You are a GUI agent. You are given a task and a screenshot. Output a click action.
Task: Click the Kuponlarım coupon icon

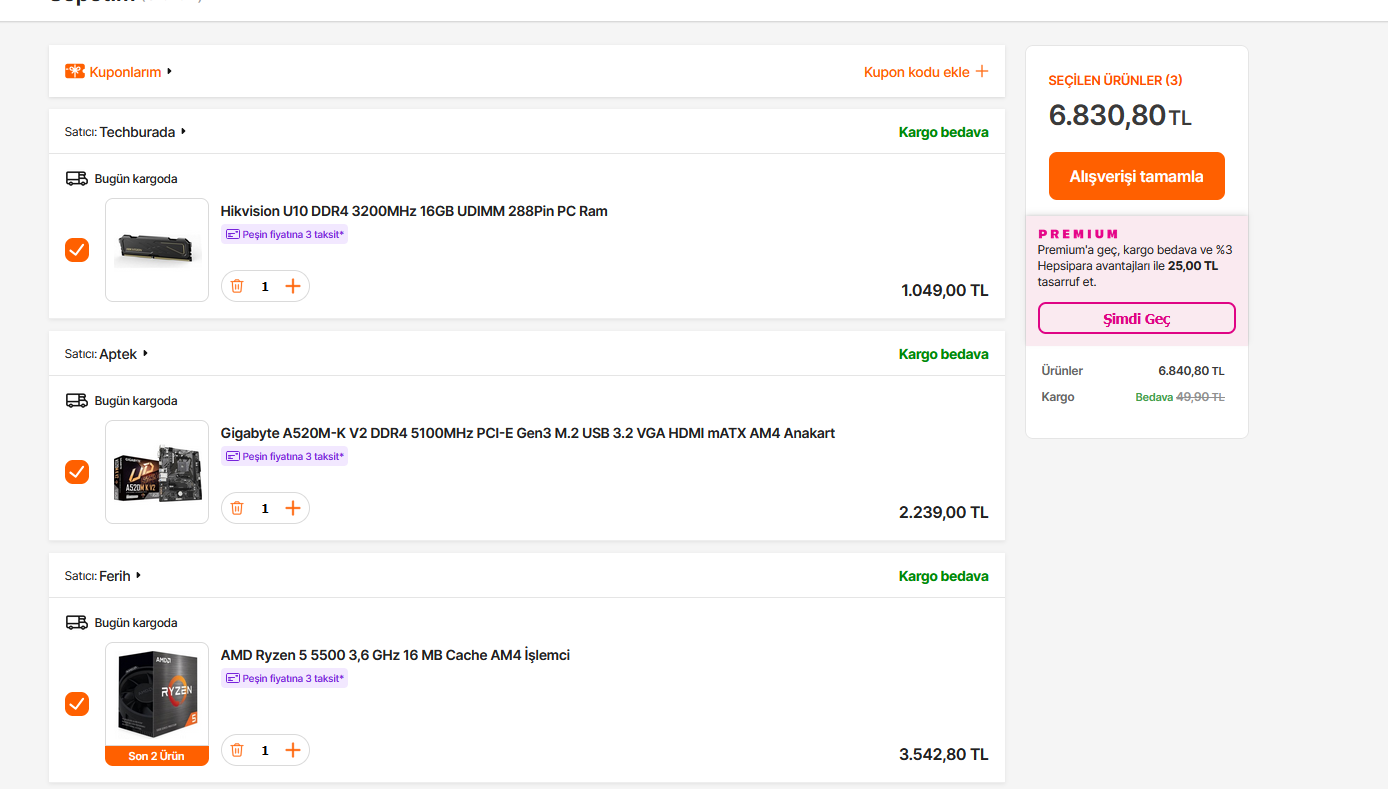(x=75, y=72)
